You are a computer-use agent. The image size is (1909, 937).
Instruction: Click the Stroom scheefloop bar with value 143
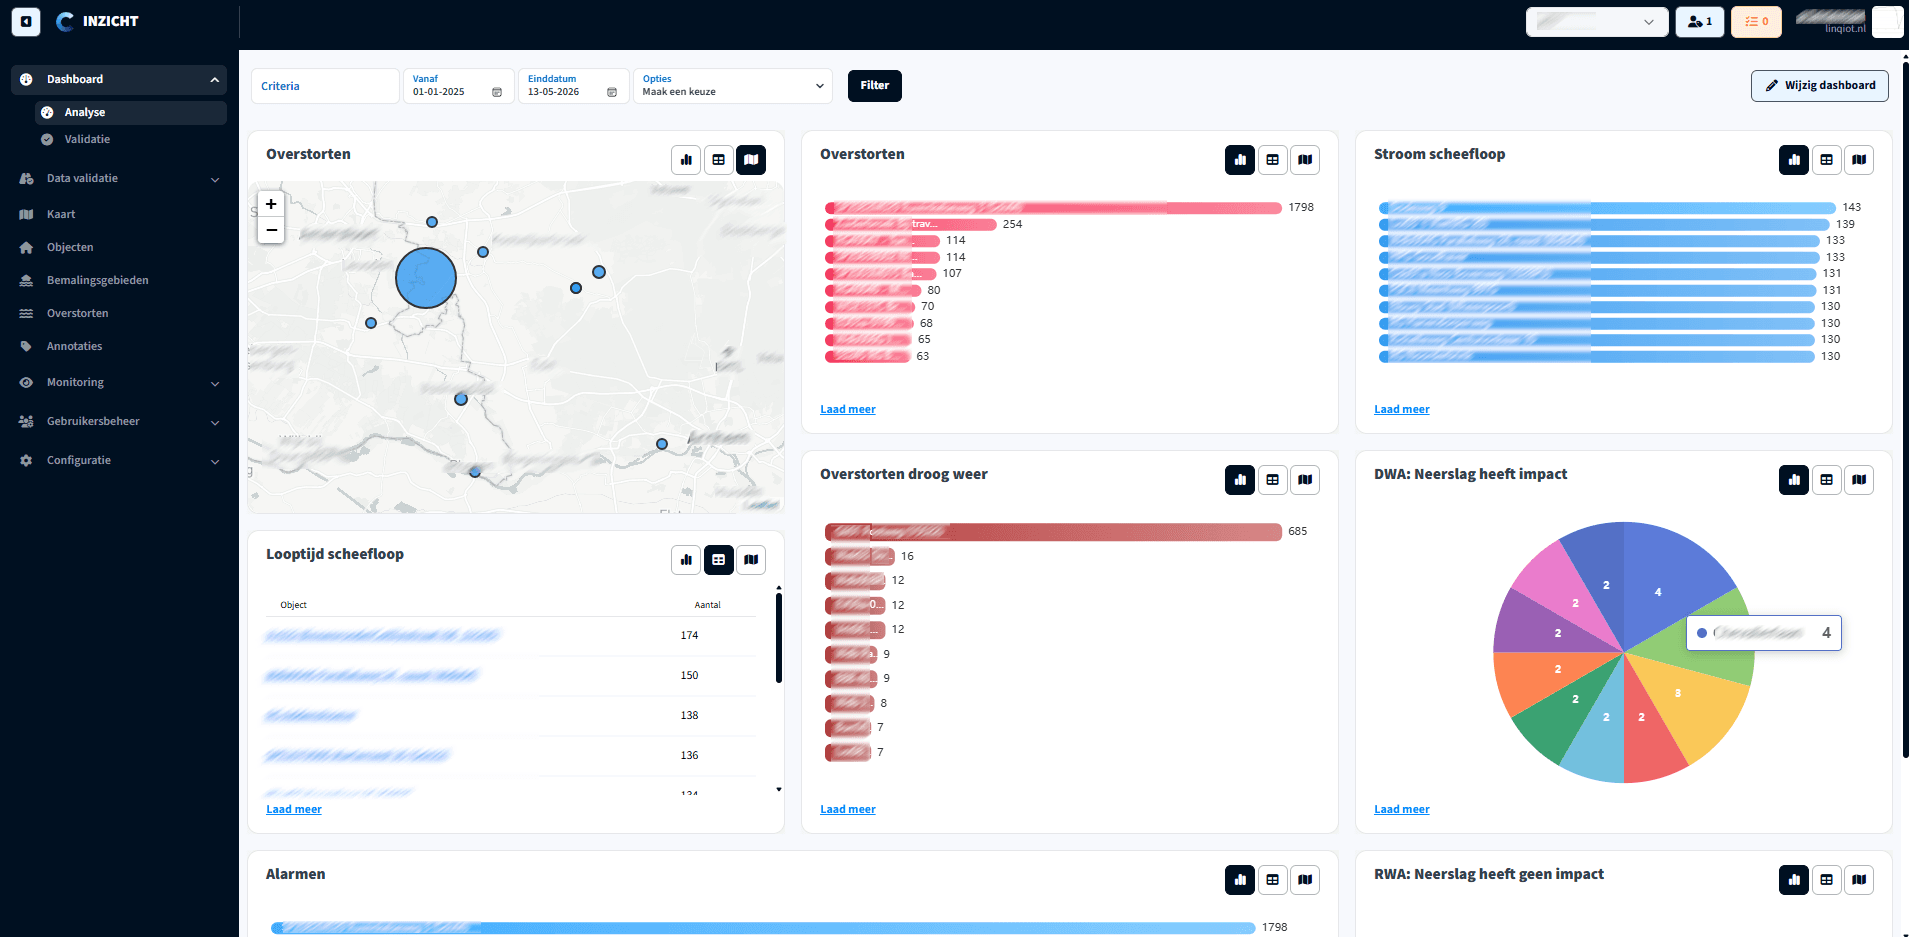[1607, 208]
